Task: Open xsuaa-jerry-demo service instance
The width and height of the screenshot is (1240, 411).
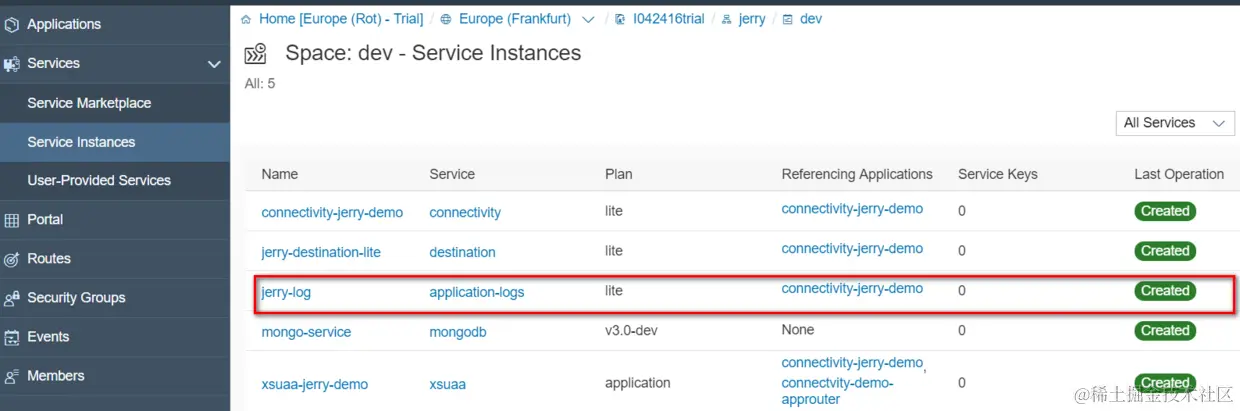Action: [x=315, y=384]
